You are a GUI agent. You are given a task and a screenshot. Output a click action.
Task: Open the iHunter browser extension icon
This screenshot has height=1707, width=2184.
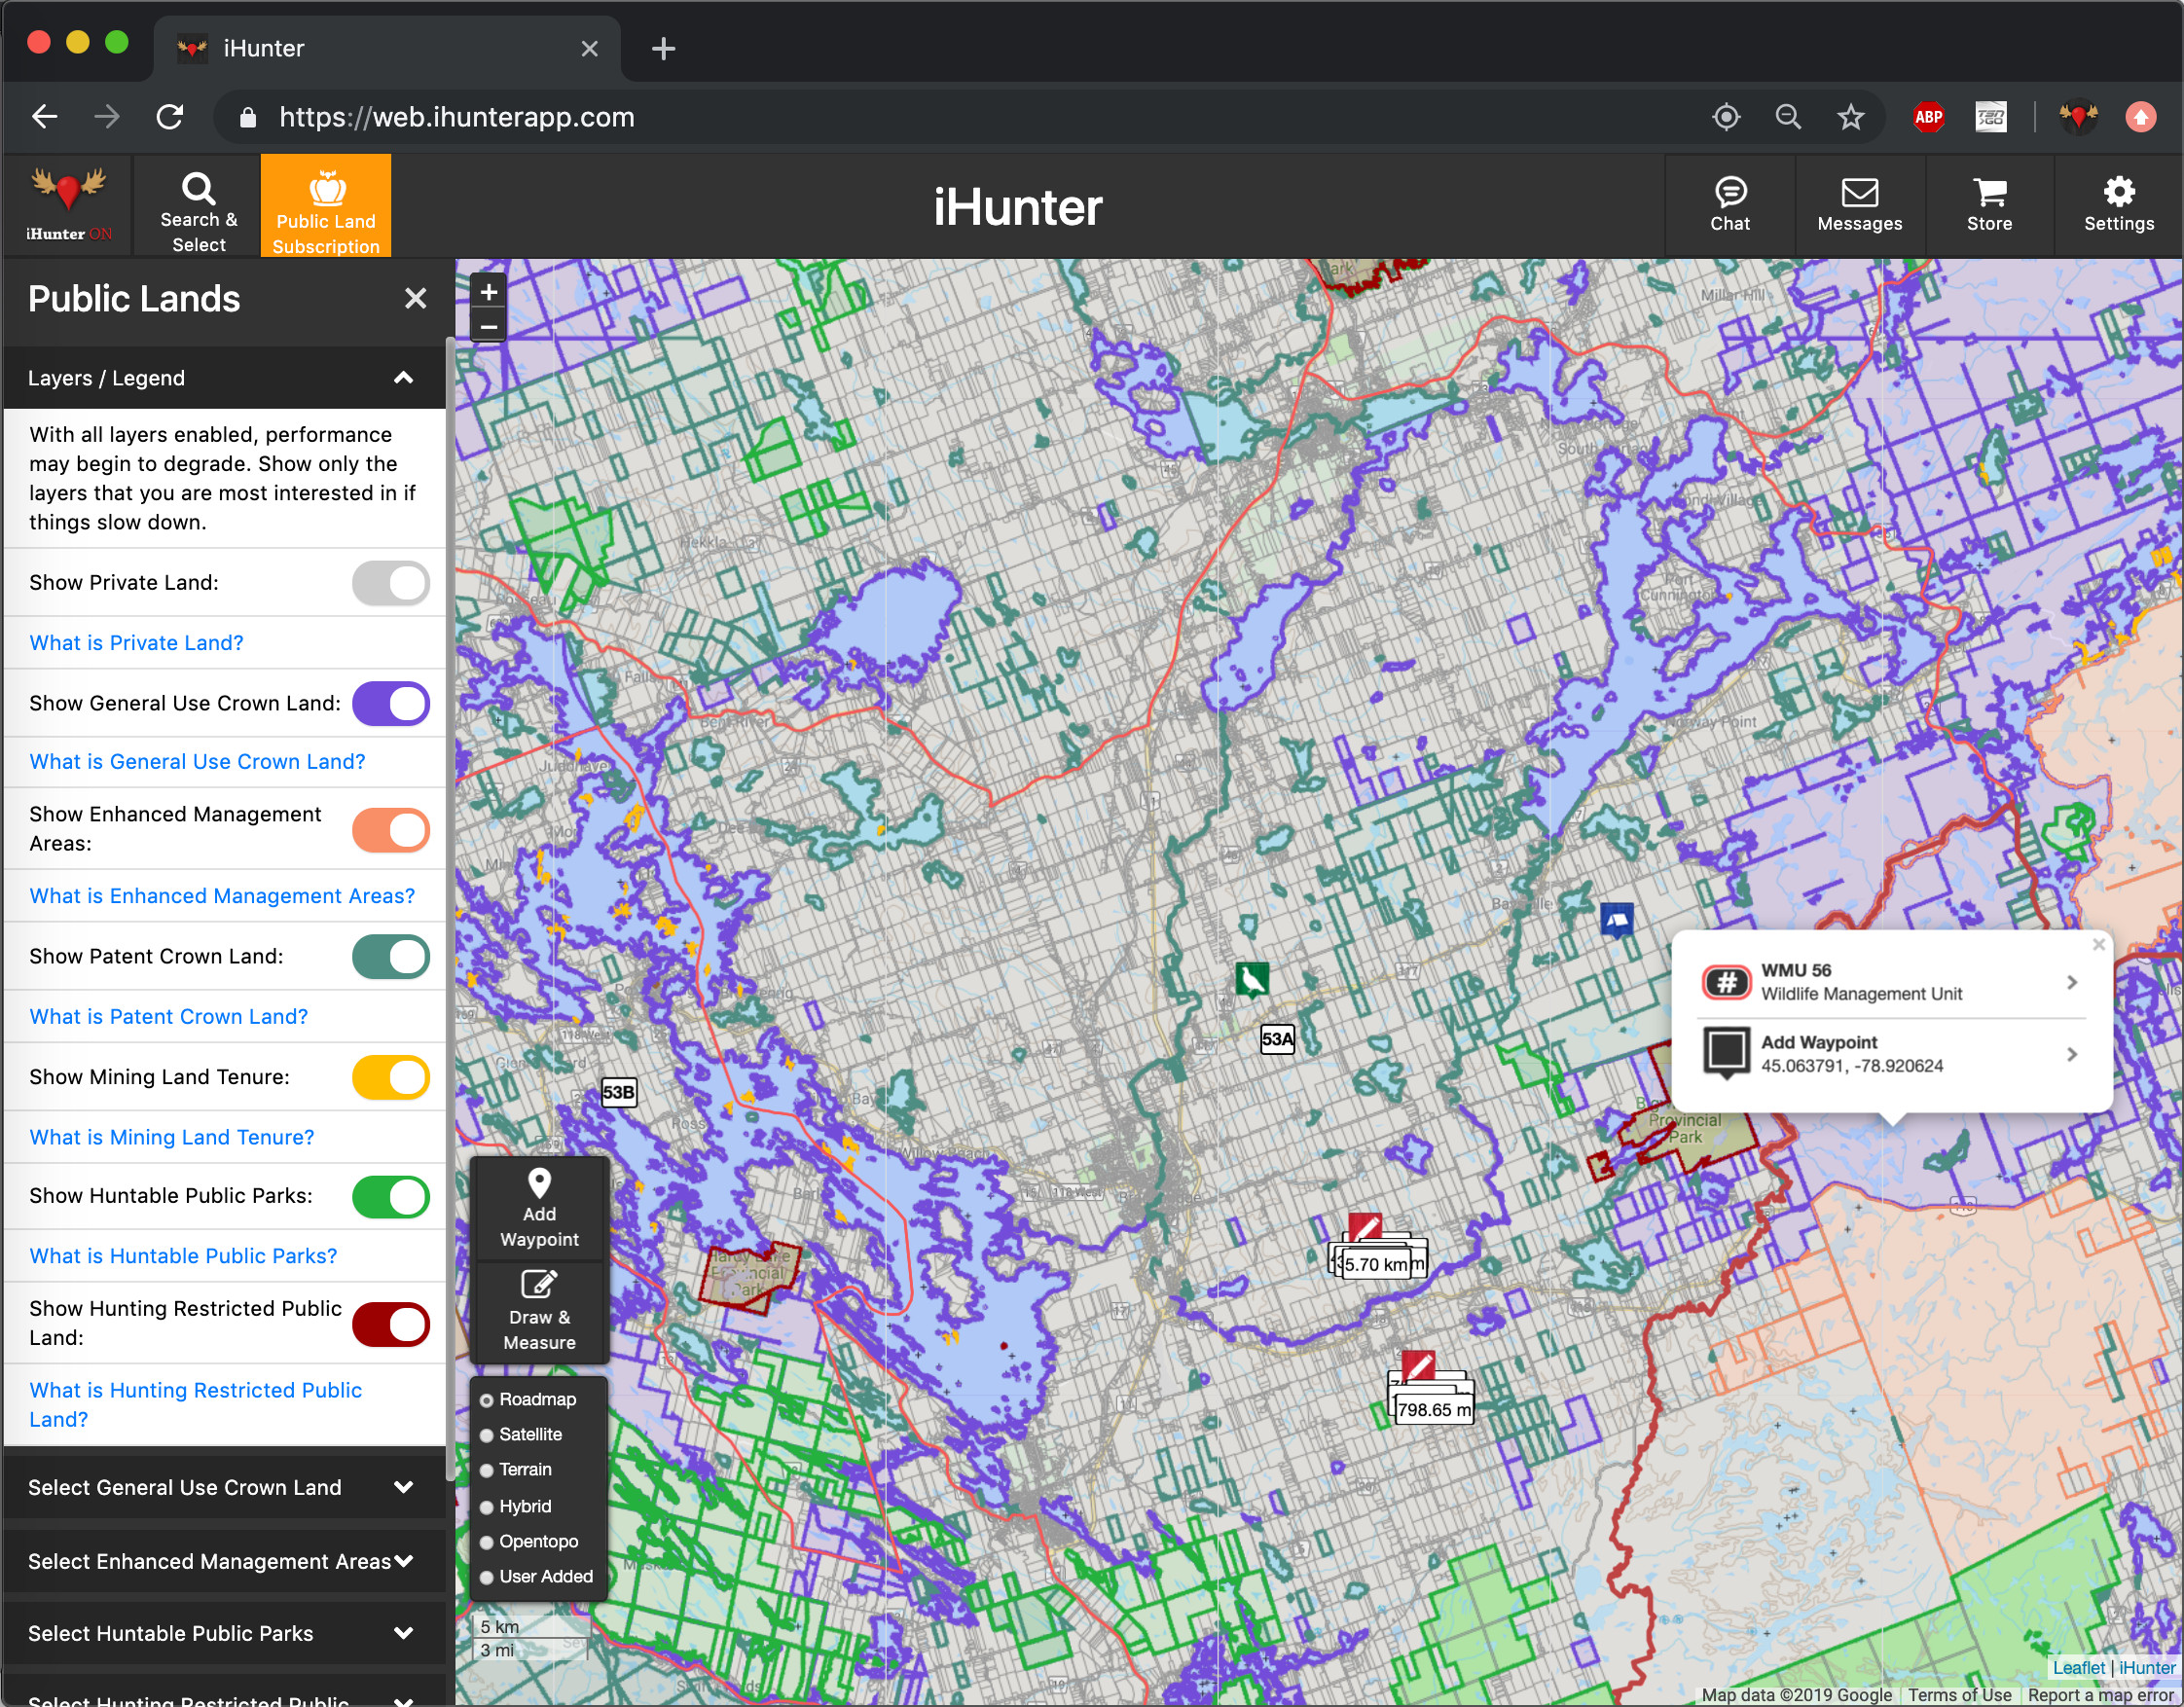(2078, 117)
